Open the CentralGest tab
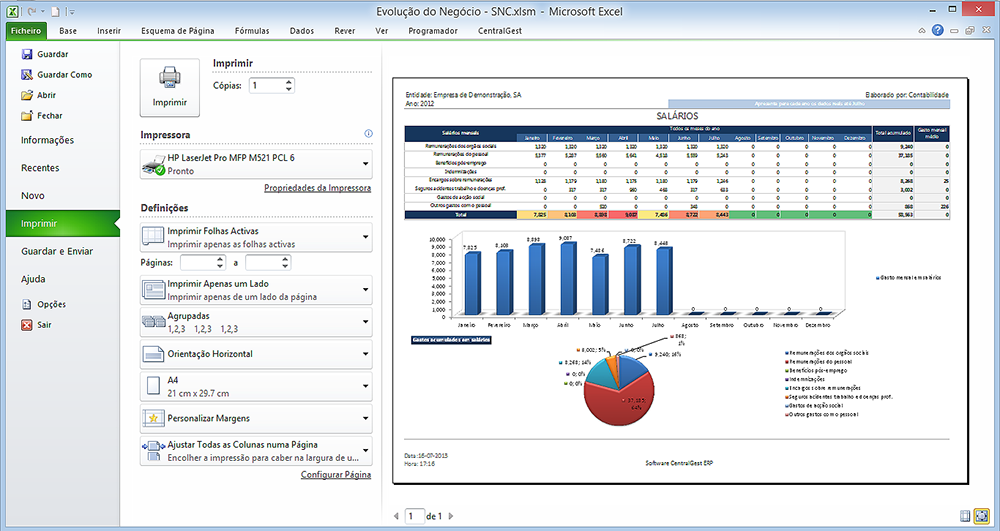 pos(500,31)
